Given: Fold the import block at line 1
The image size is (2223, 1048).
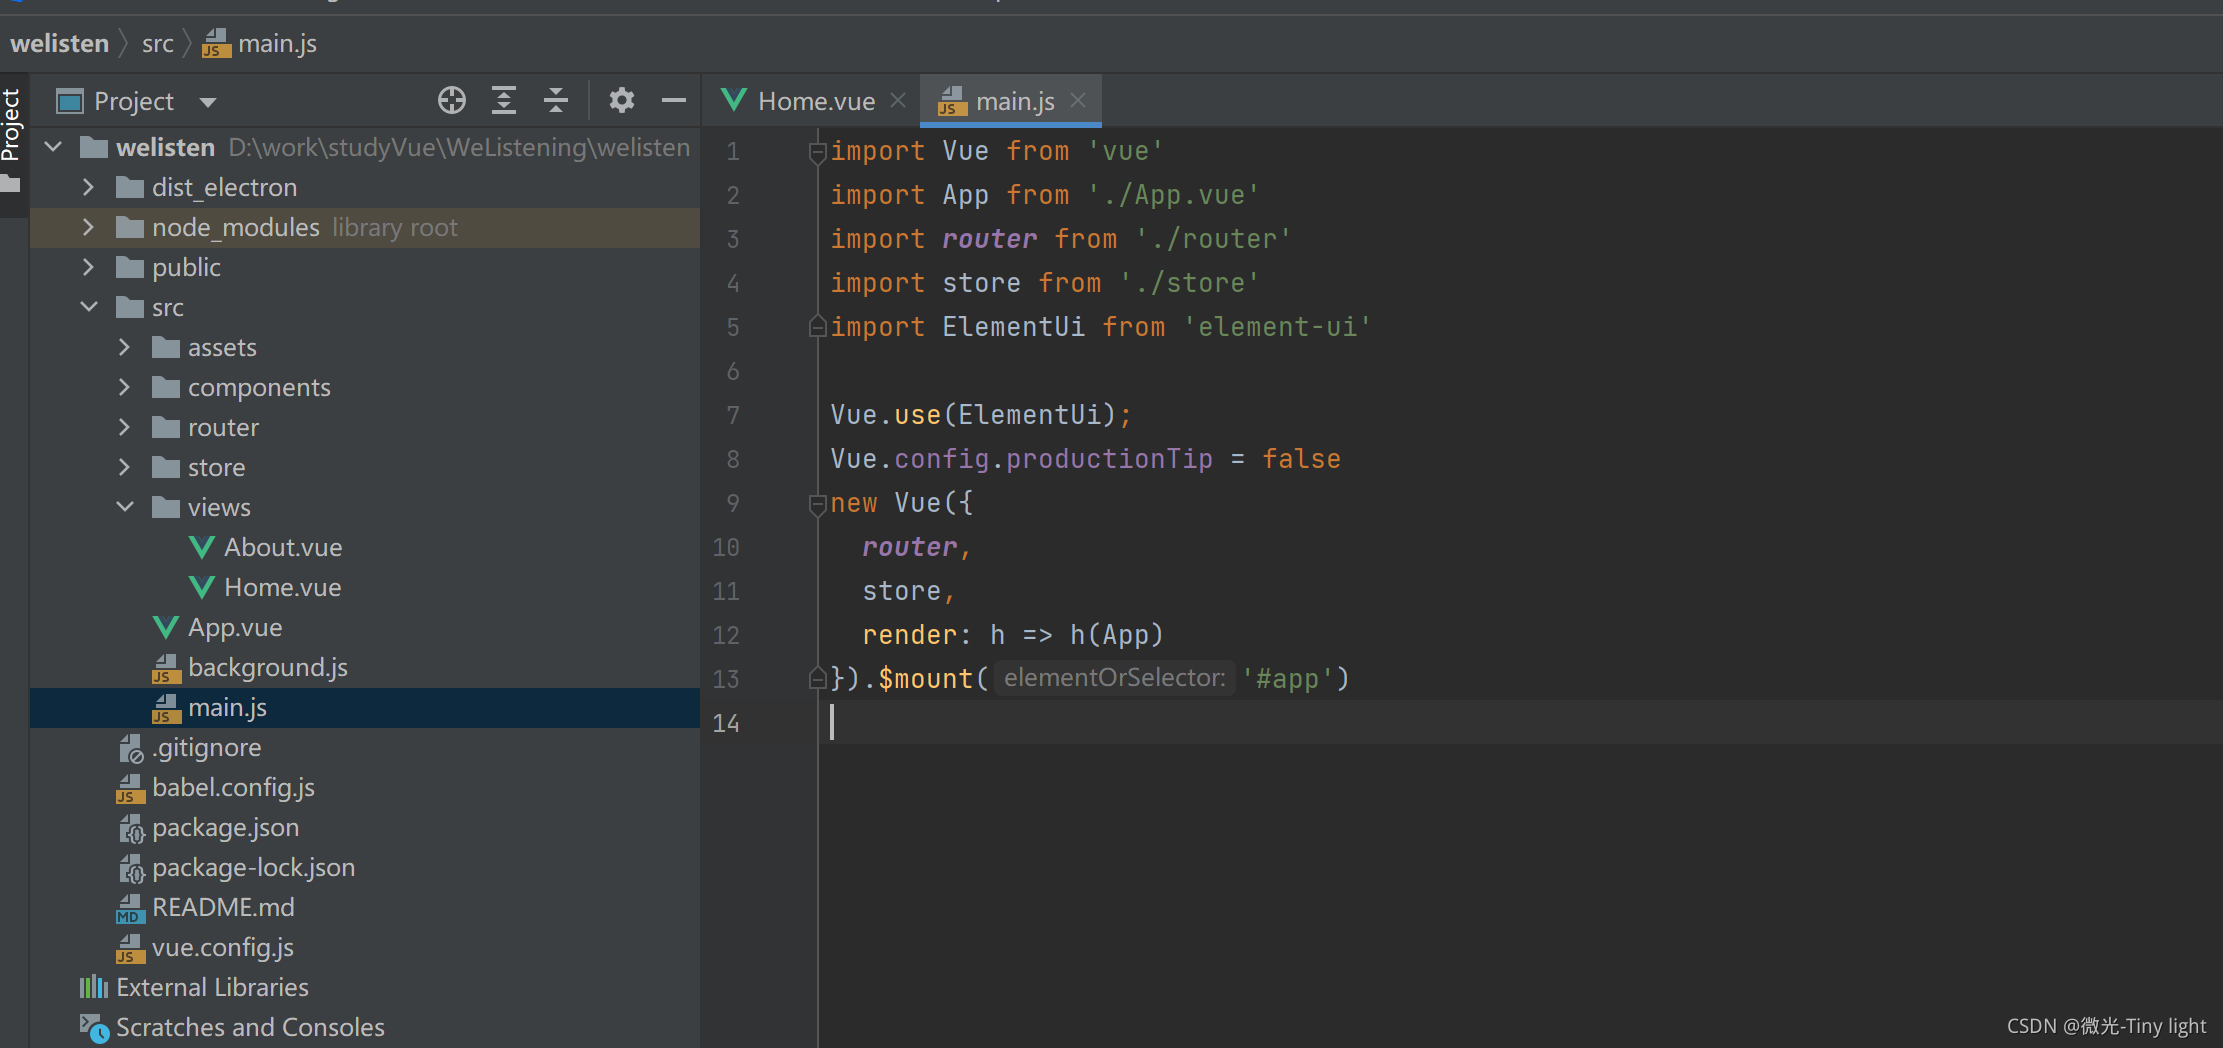Looking at the screenshot, I should click(x=817, y=151).
